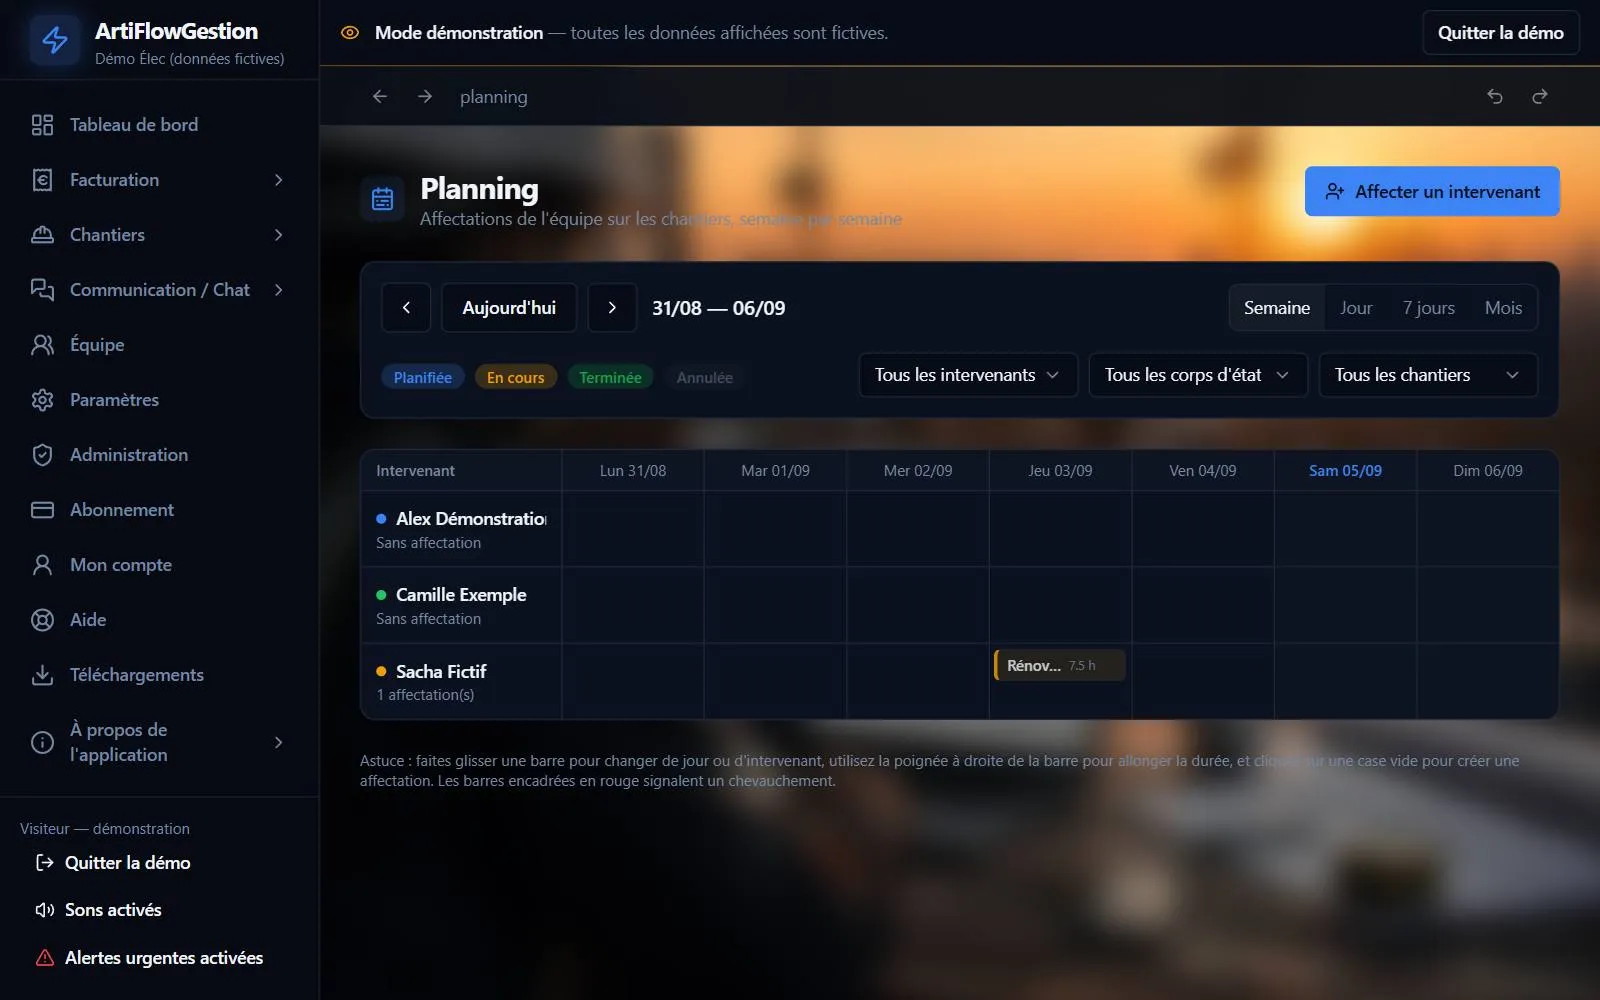The image size is (1600, 1000).
Task: Toggle the Annulée status filter
Action: (x=704, y=377)
